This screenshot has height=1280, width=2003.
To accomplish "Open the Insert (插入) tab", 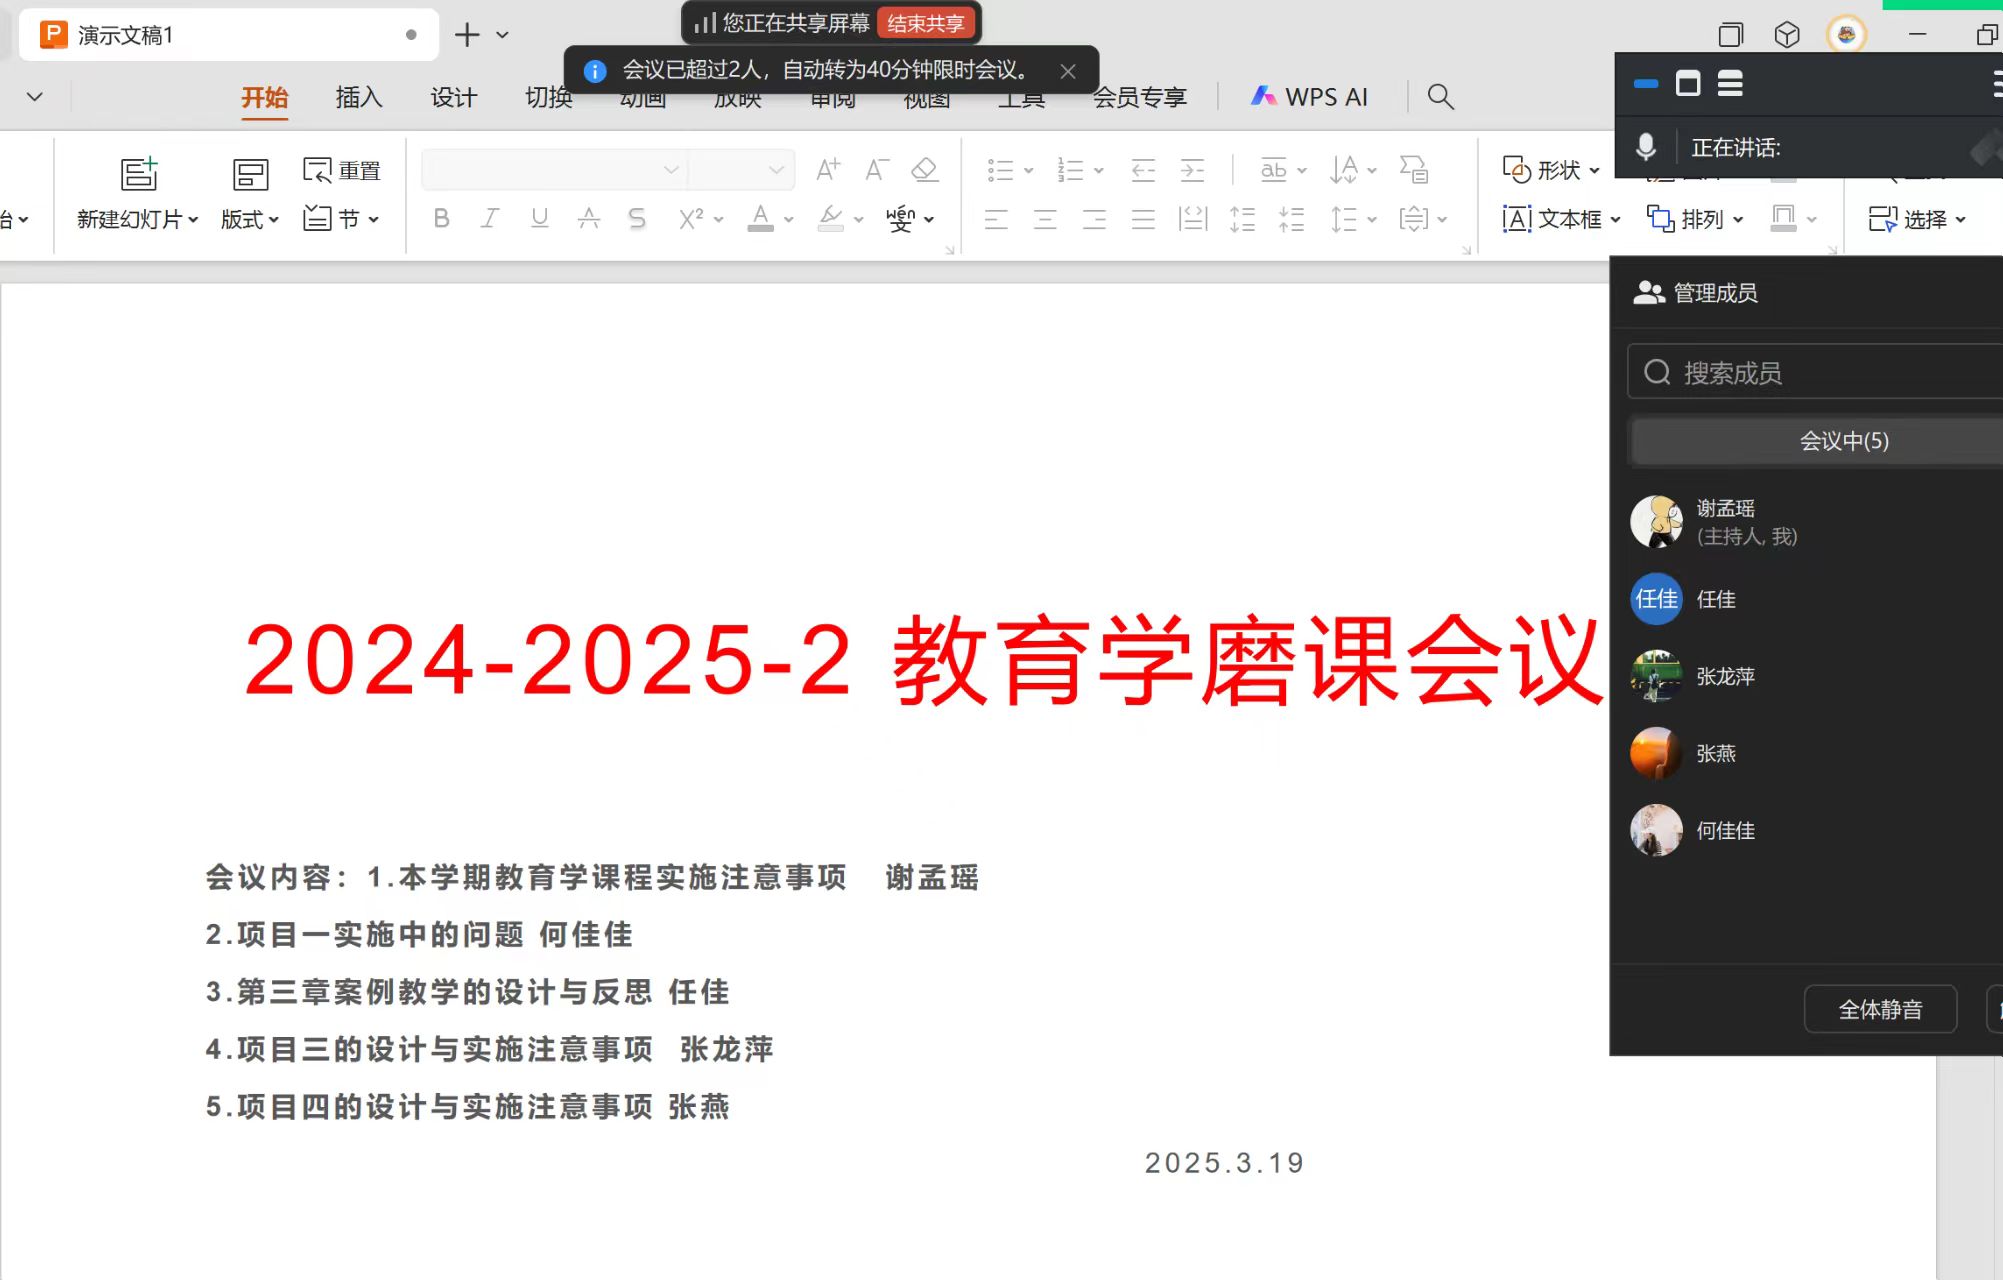I will pos(359,97).
